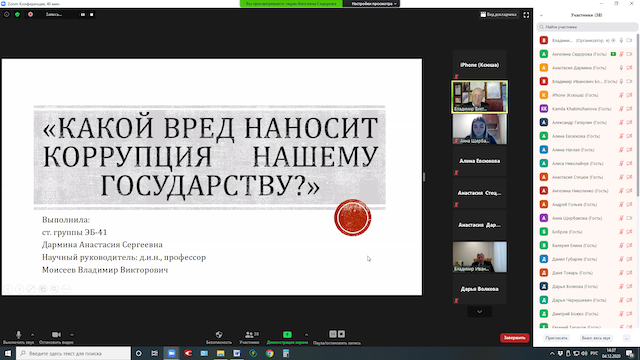This screenshot has width=640, height=360.
Task: Click Windows taskbar search box
Action: [x=73, y=353]
